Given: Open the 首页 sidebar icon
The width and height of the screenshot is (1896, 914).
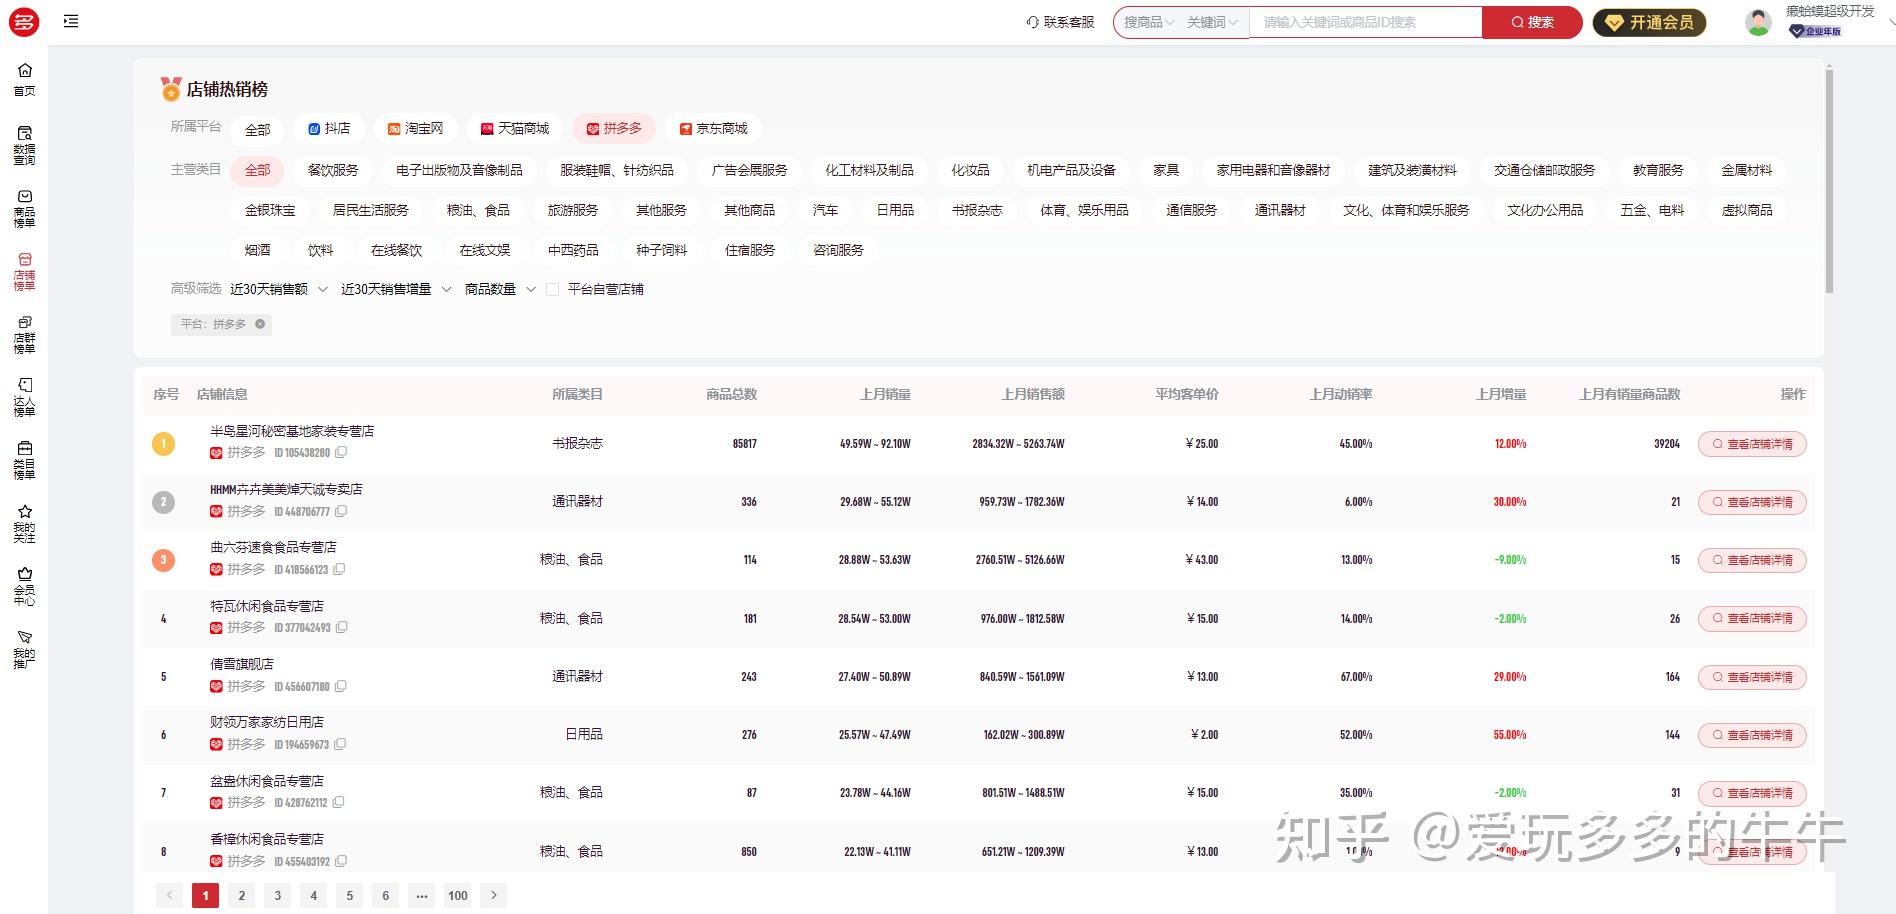Looking at the screenshot, I should tap(24, 78).
